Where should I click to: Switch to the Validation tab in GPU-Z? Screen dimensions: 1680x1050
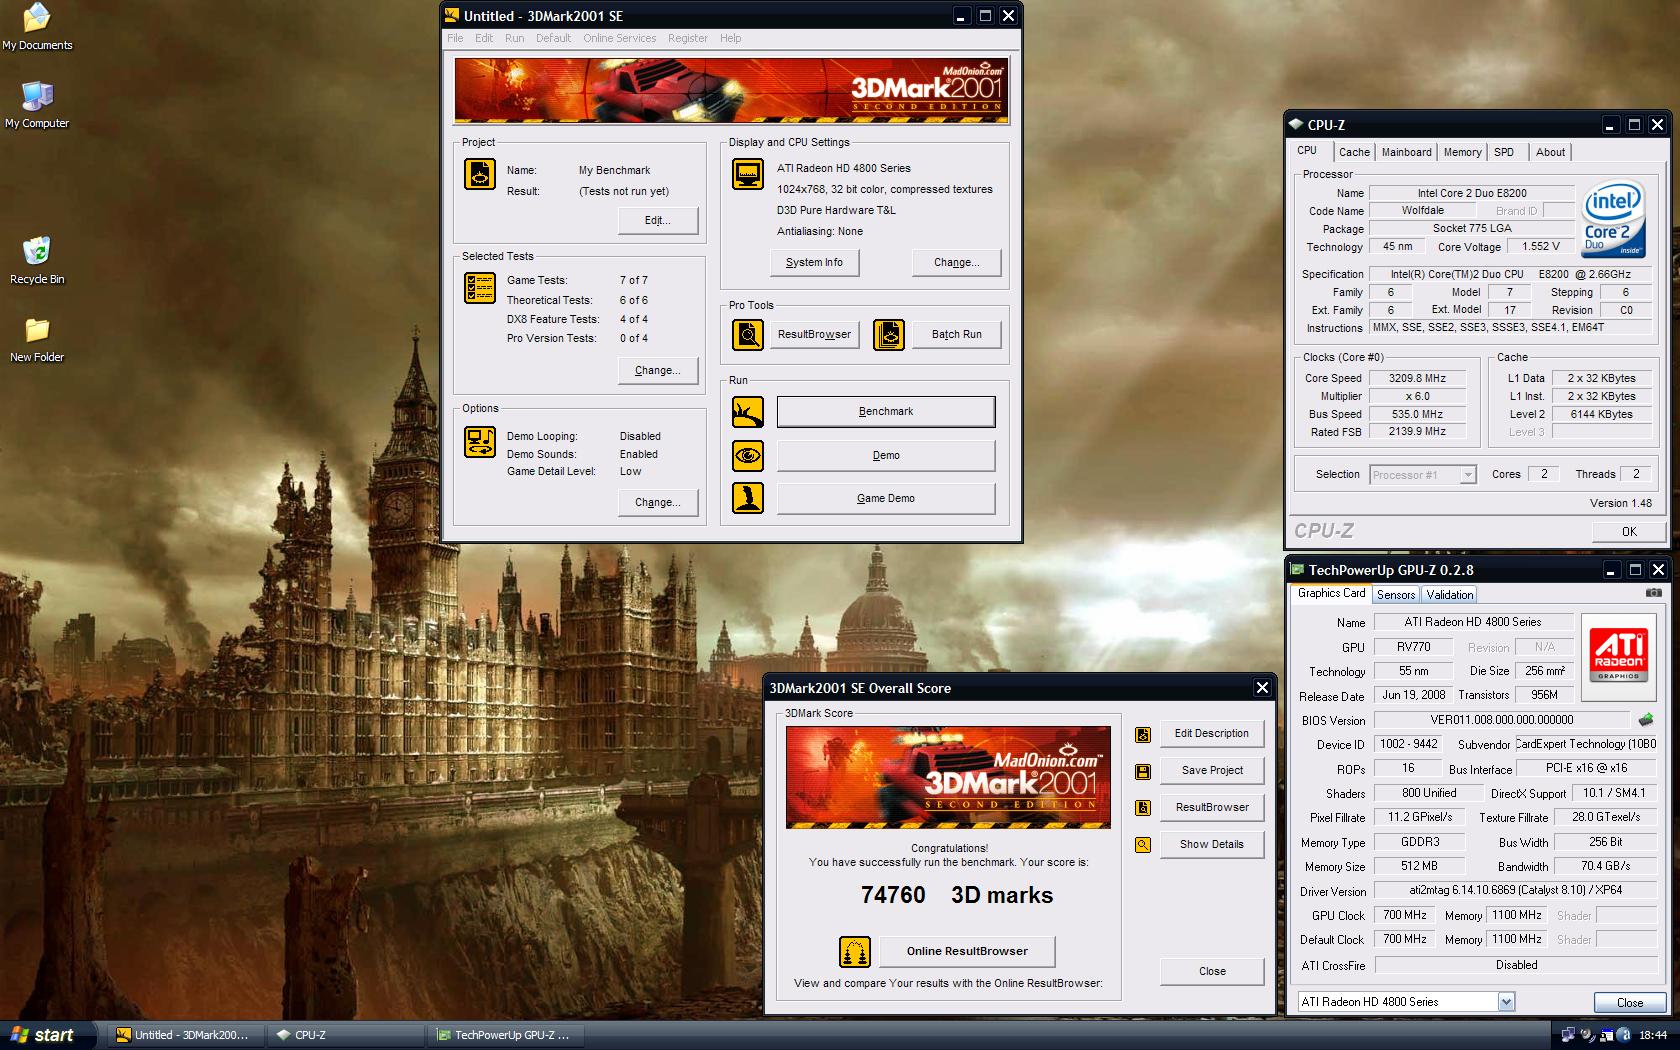(x=1450, y=594)
